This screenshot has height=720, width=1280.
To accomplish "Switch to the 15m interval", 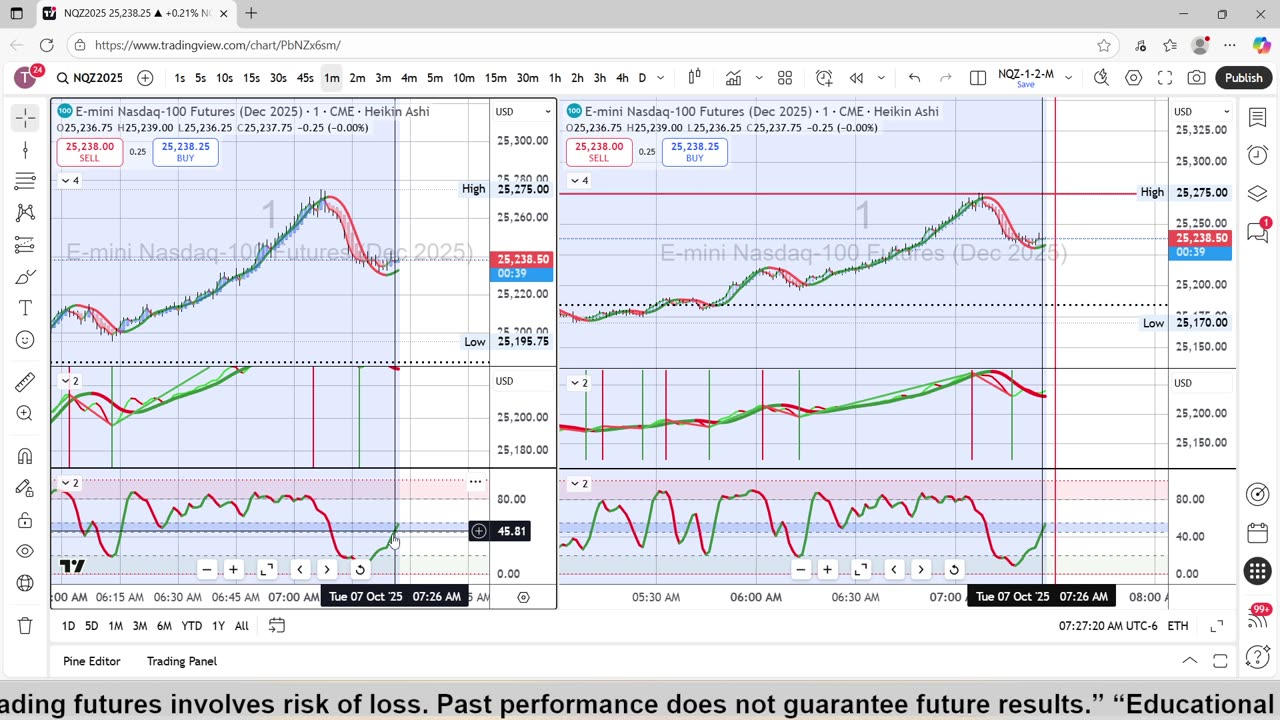I will [x=495, y=78].
